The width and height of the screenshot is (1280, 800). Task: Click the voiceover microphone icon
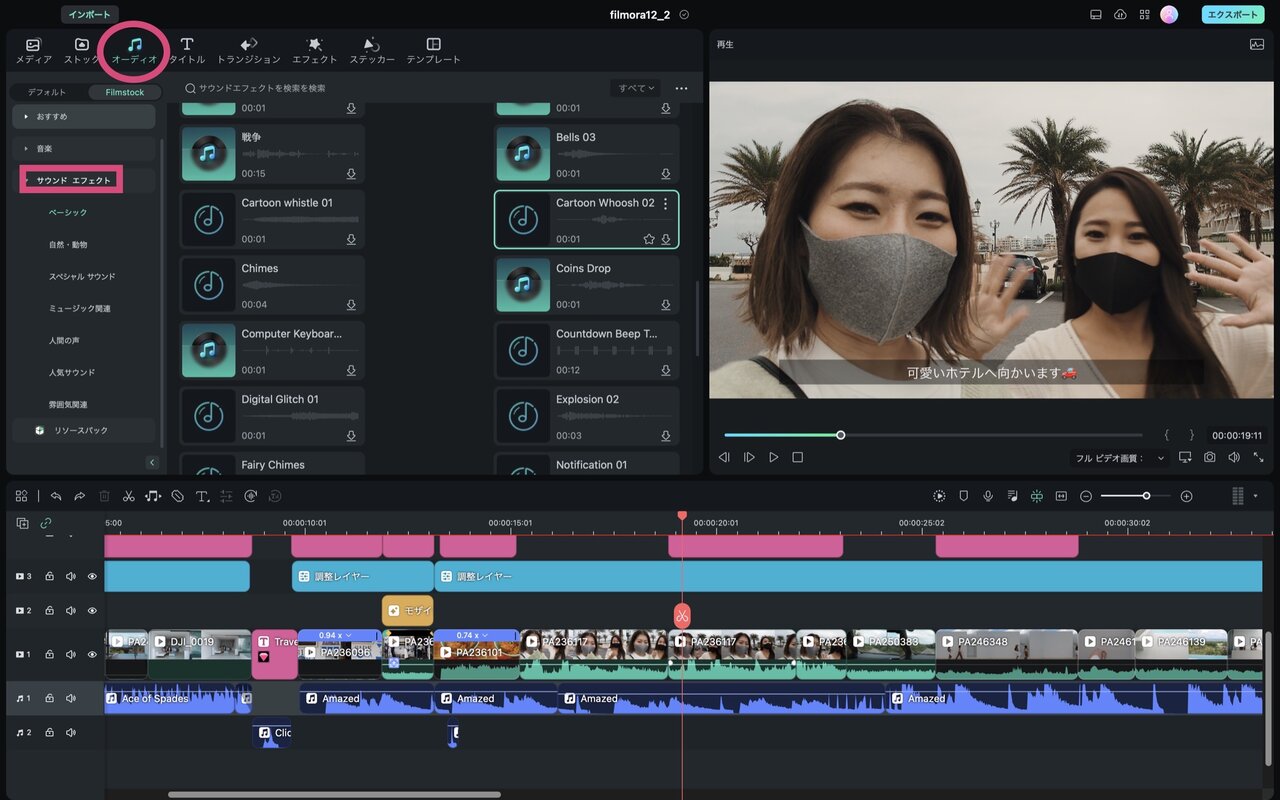[x=988, y=496]
